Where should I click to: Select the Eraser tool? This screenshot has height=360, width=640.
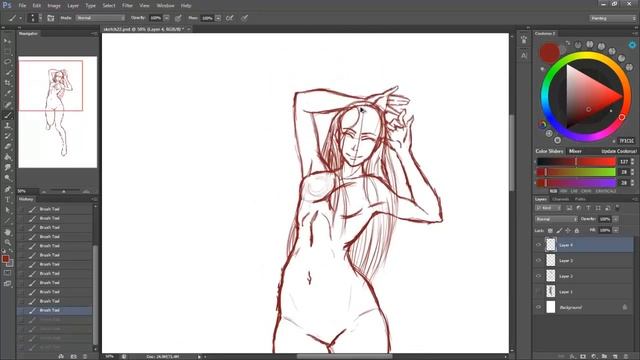coord(7,147)
